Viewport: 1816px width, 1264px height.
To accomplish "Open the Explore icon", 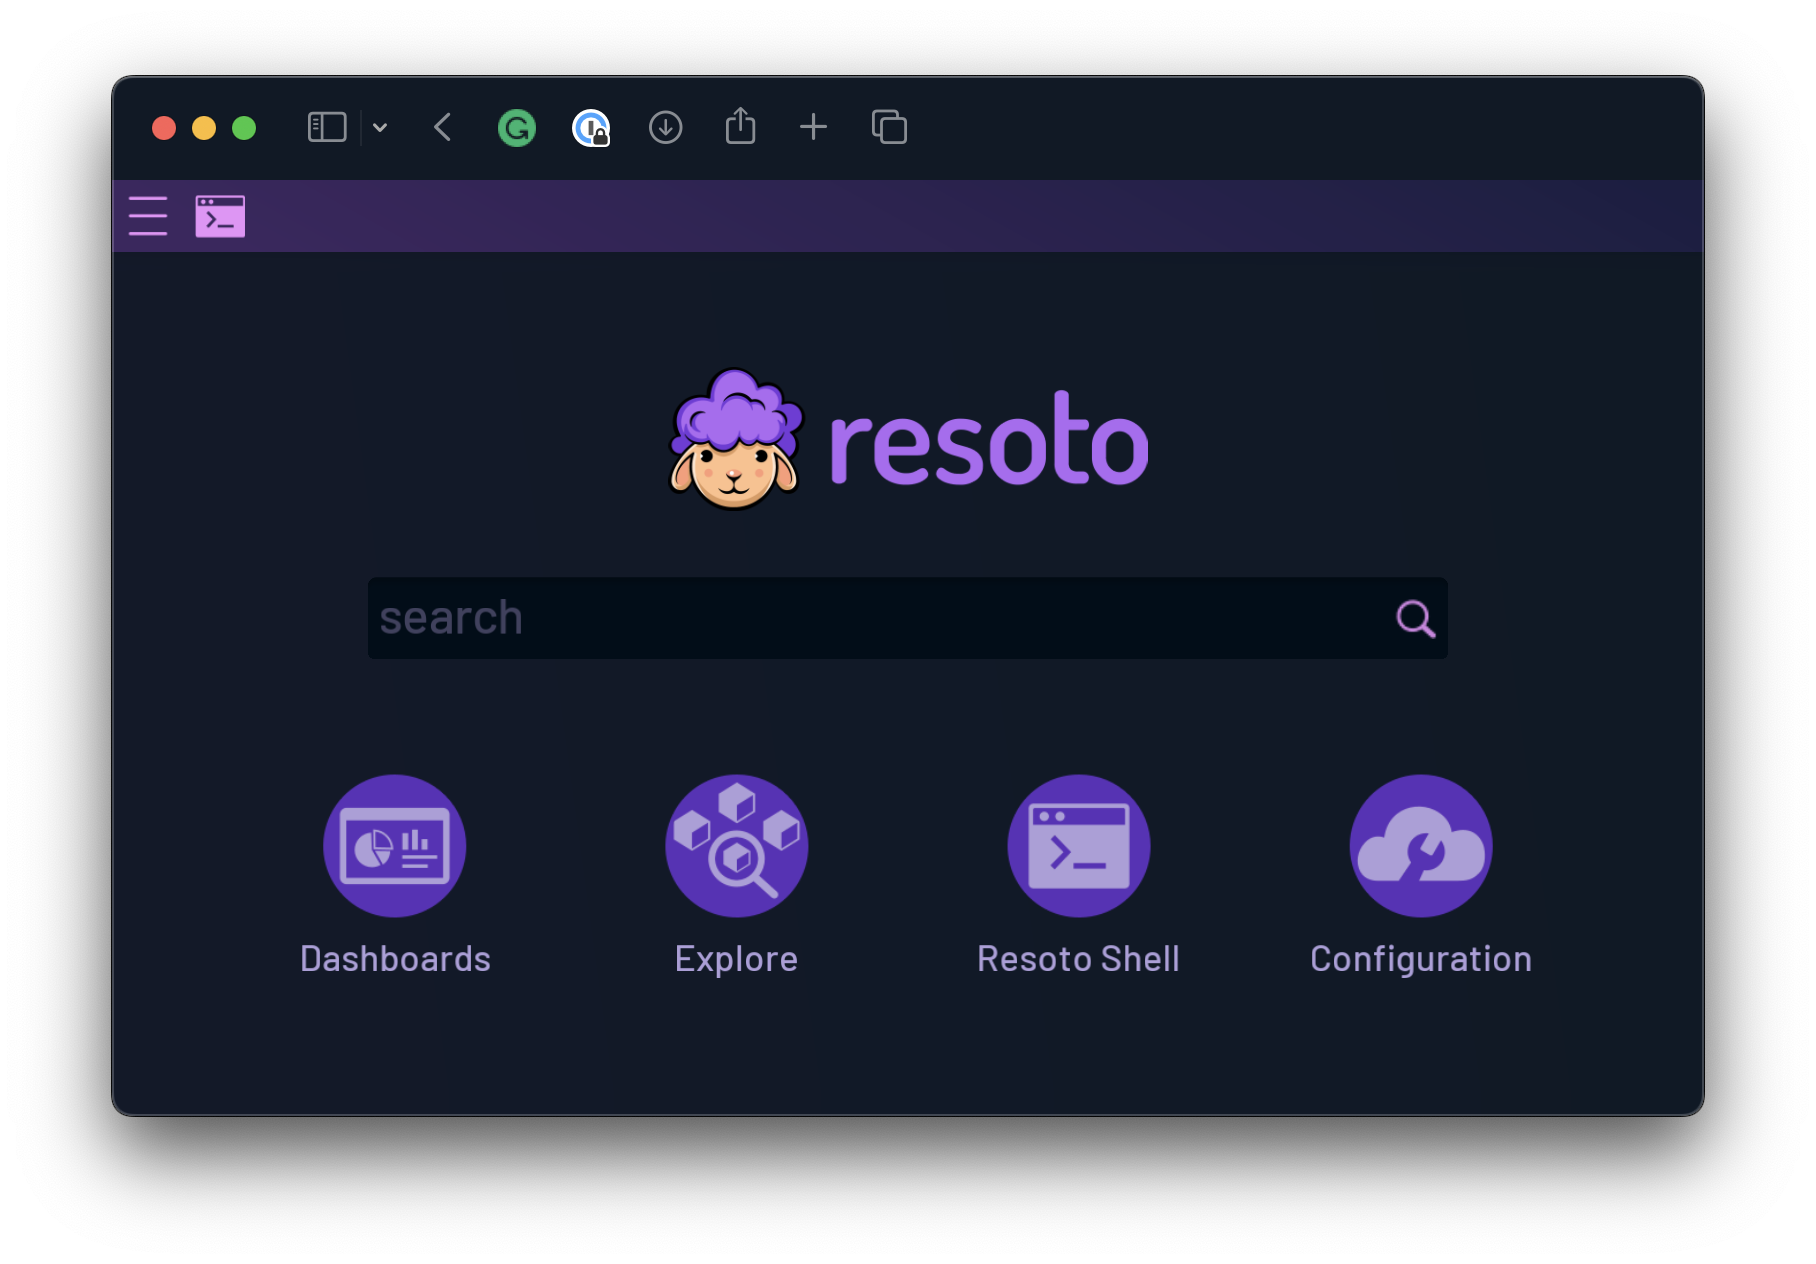I will (737, 846).
